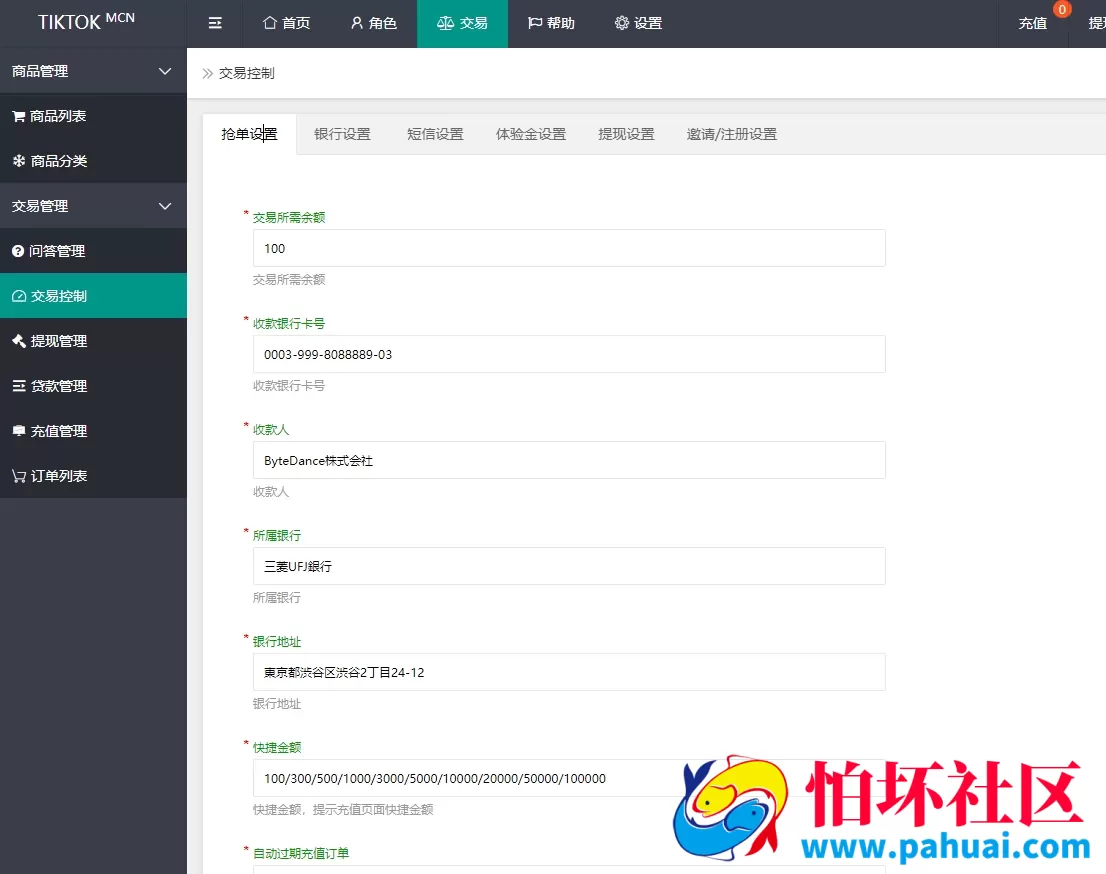Switch to the 银行设置 tab
The height and width of the screenshot is (874, 1106).
click(342, 134)
